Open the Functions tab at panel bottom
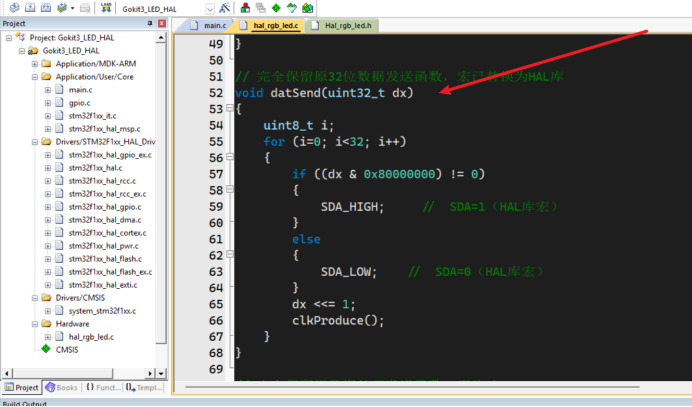 click(104, 387)
